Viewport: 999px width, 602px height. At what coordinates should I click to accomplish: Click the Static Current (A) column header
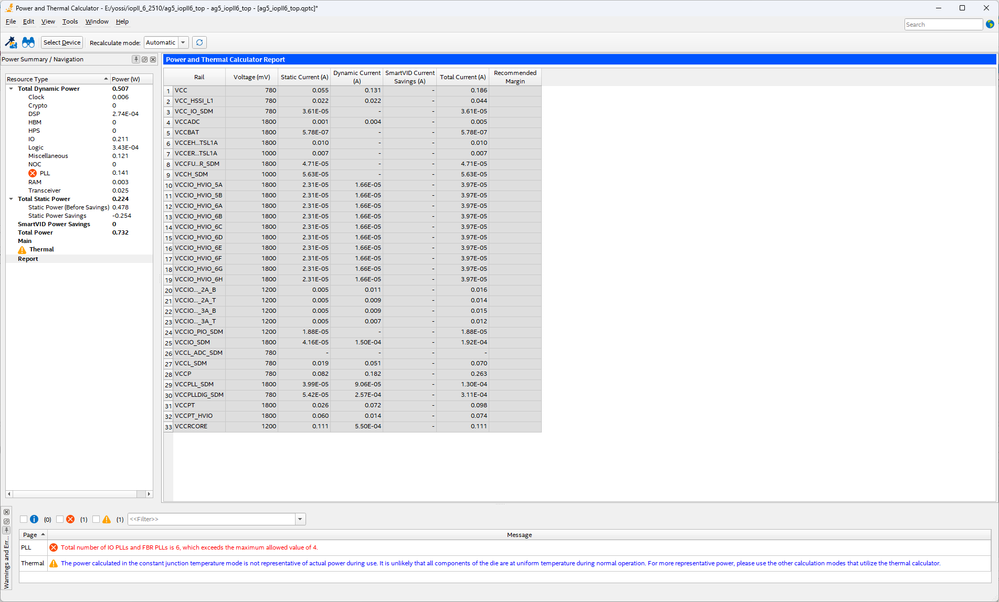tap(305, 77)
